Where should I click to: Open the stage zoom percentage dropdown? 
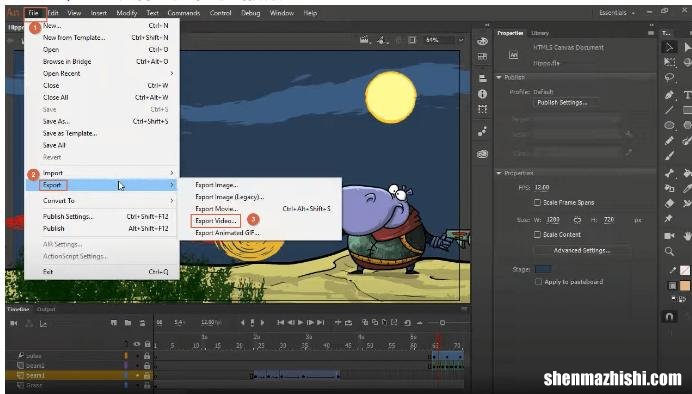click(x=461, y=40)
